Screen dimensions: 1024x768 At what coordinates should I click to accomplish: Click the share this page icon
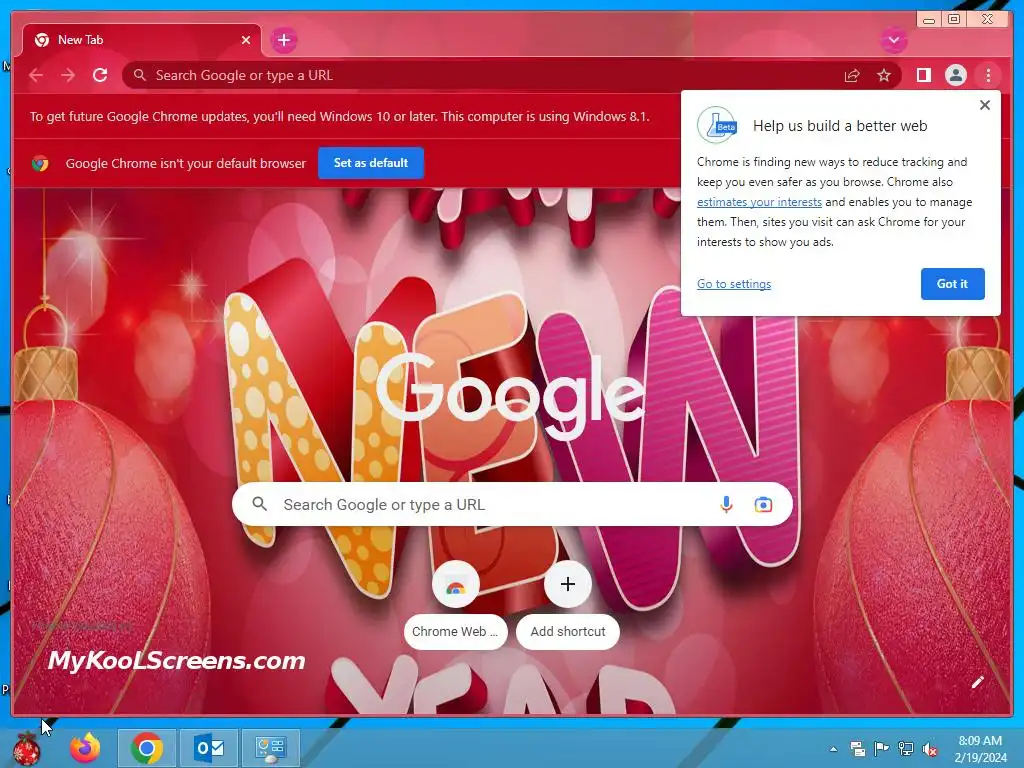[852, 76]
